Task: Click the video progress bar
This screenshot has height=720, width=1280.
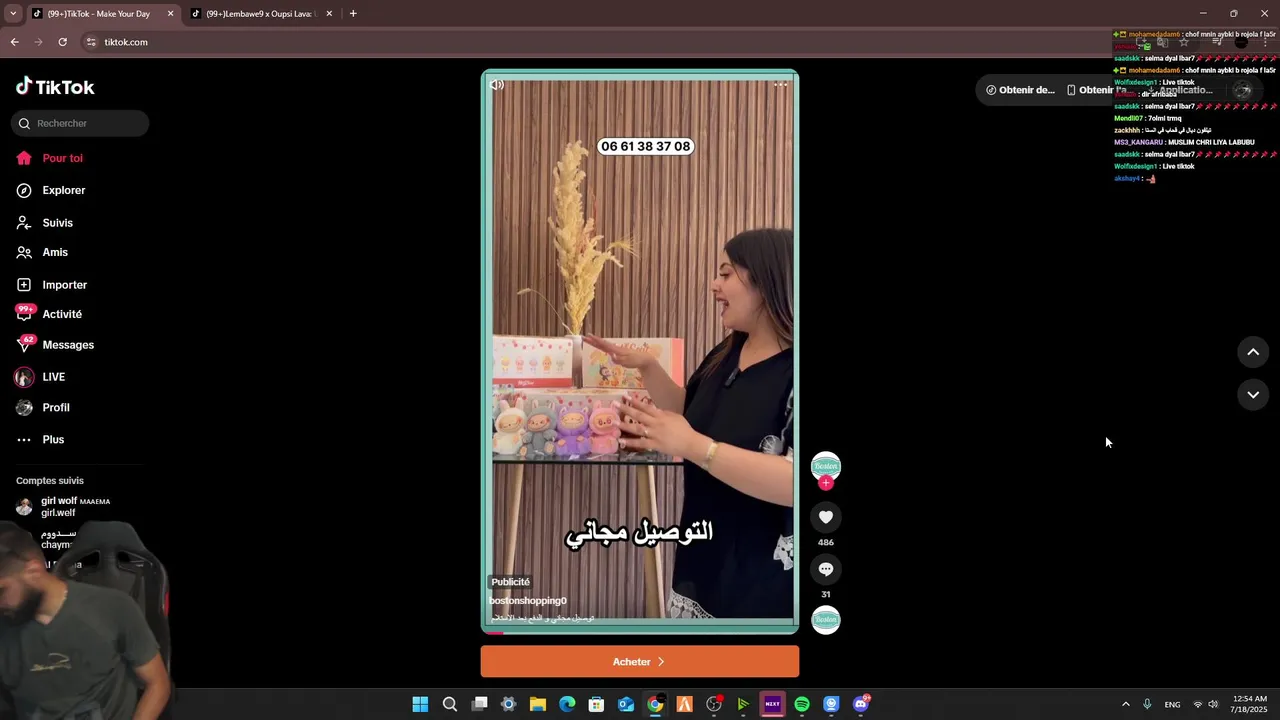Action: click(640, 632)
